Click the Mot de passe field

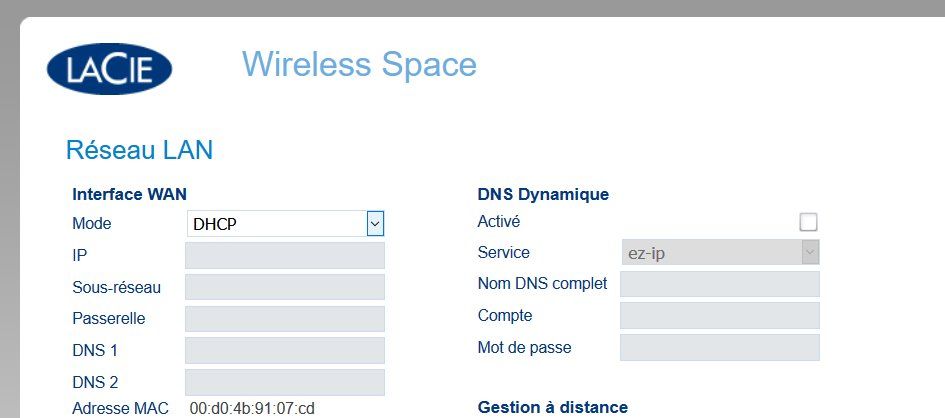(719, 348)
